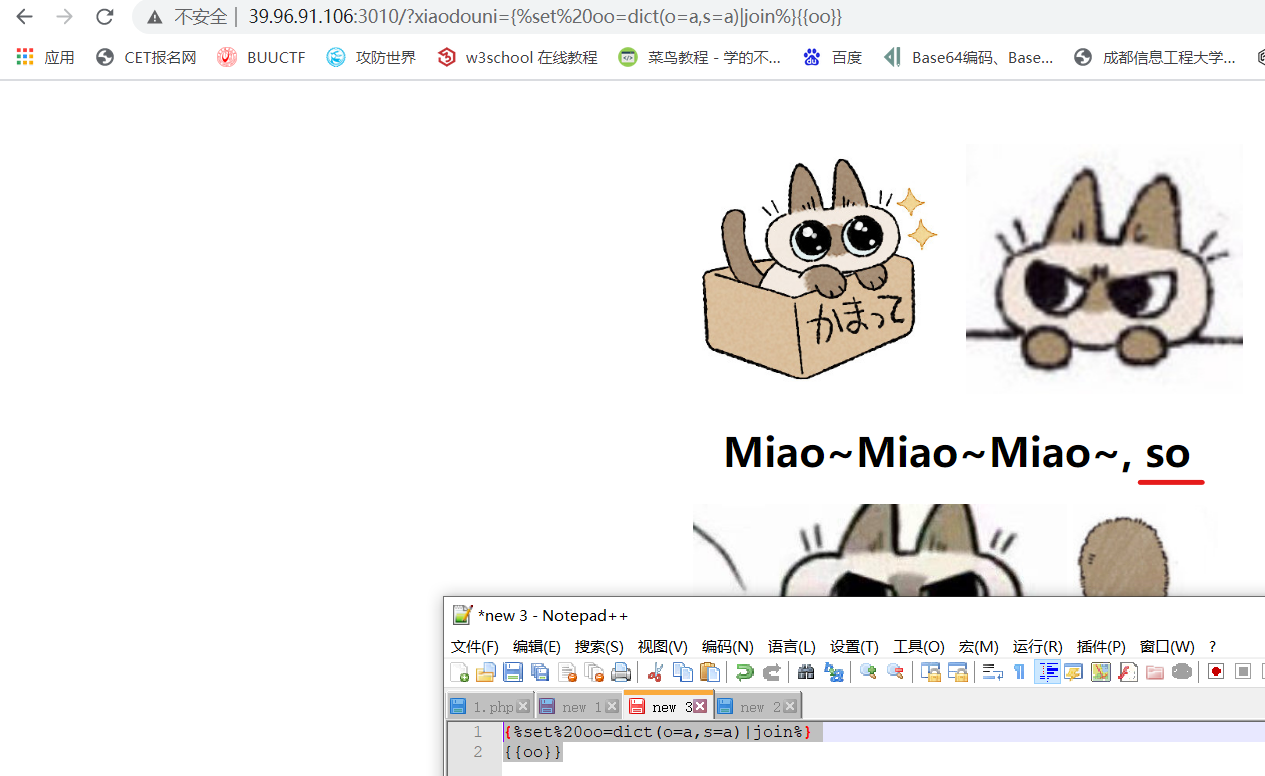Reload the browser page

pos(104,17)
